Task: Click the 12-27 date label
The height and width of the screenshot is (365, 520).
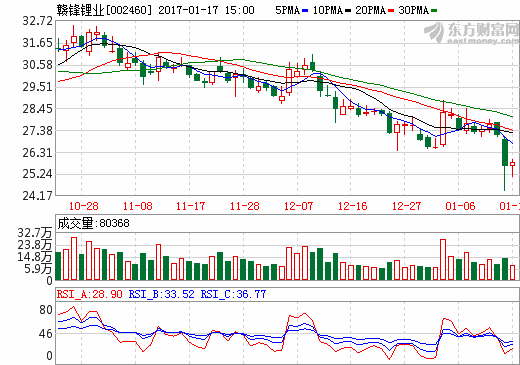Action: click(407, 206)
